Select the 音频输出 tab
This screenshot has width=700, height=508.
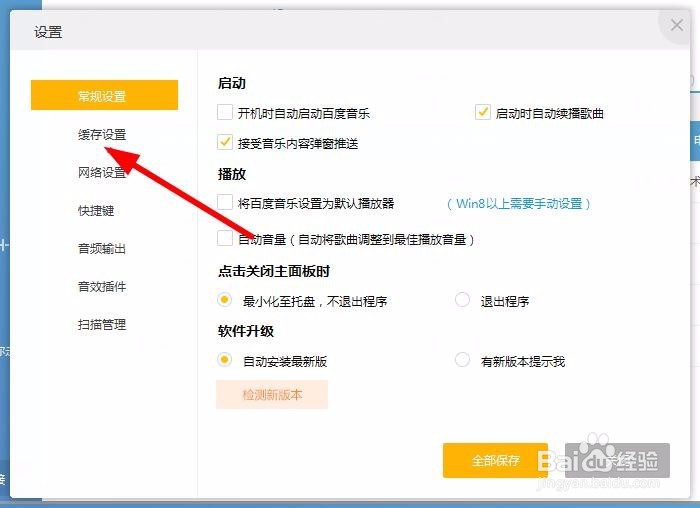coord(102,248)
